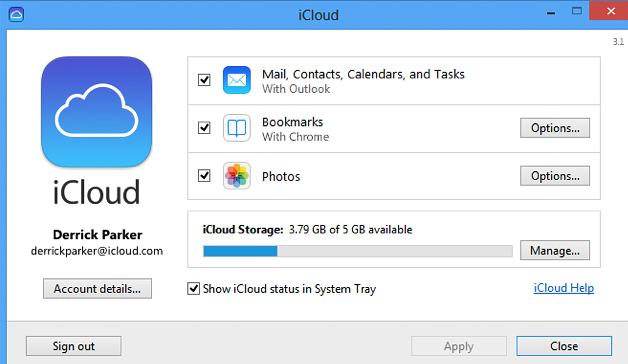Click the derrickparker@icloud.com email text
This screenshot has height=364, width=628.
coord(97,251)
